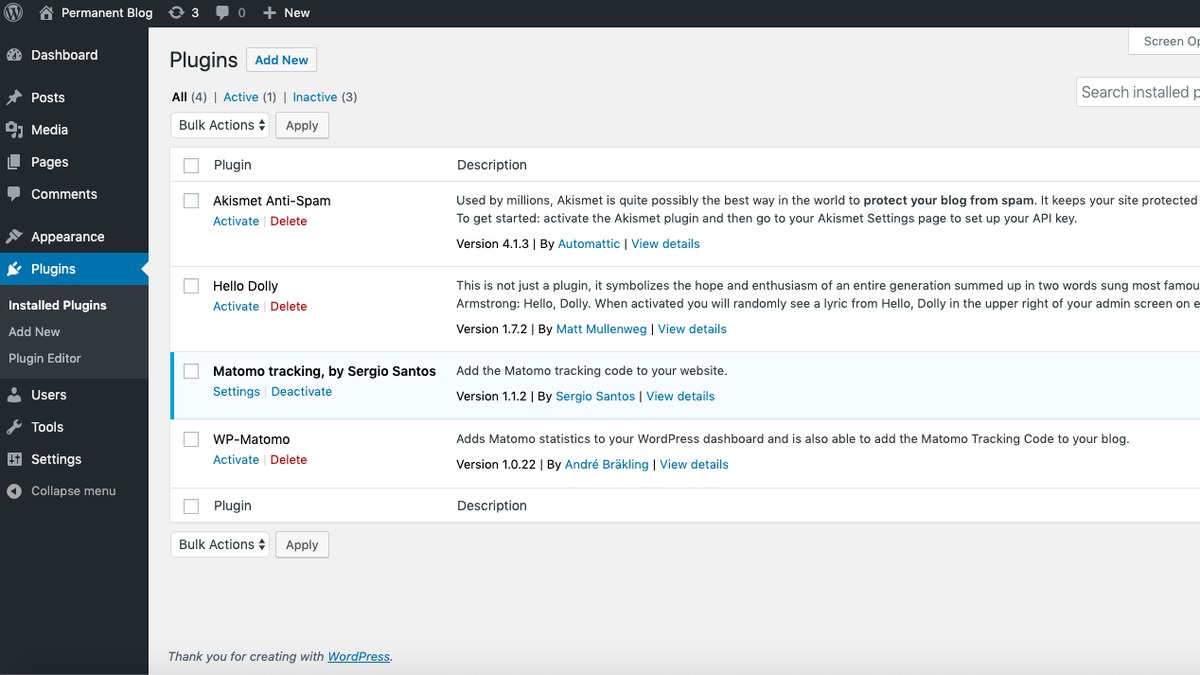Open the Installed Plugins submenu item

(57, 305)
